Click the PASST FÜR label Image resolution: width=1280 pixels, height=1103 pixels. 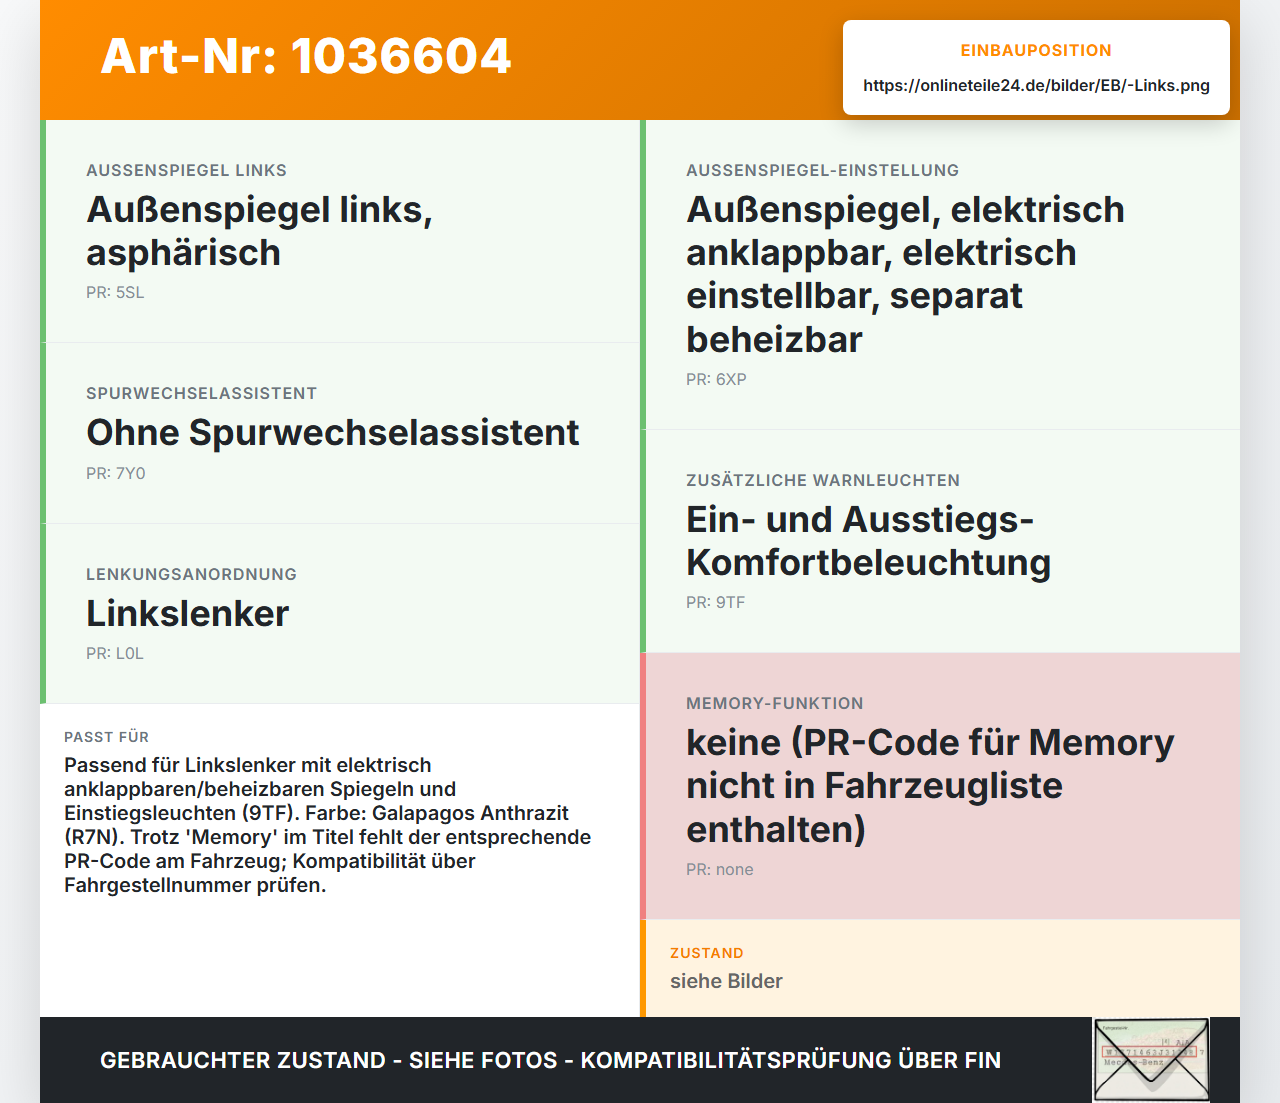point(106,737)
